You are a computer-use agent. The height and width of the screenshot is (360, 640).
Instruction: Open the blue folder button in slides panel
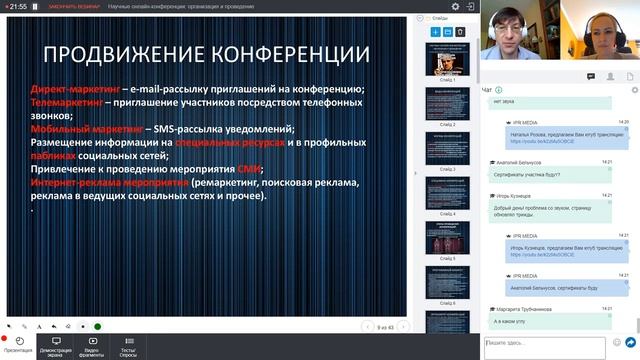pos(448,32)
